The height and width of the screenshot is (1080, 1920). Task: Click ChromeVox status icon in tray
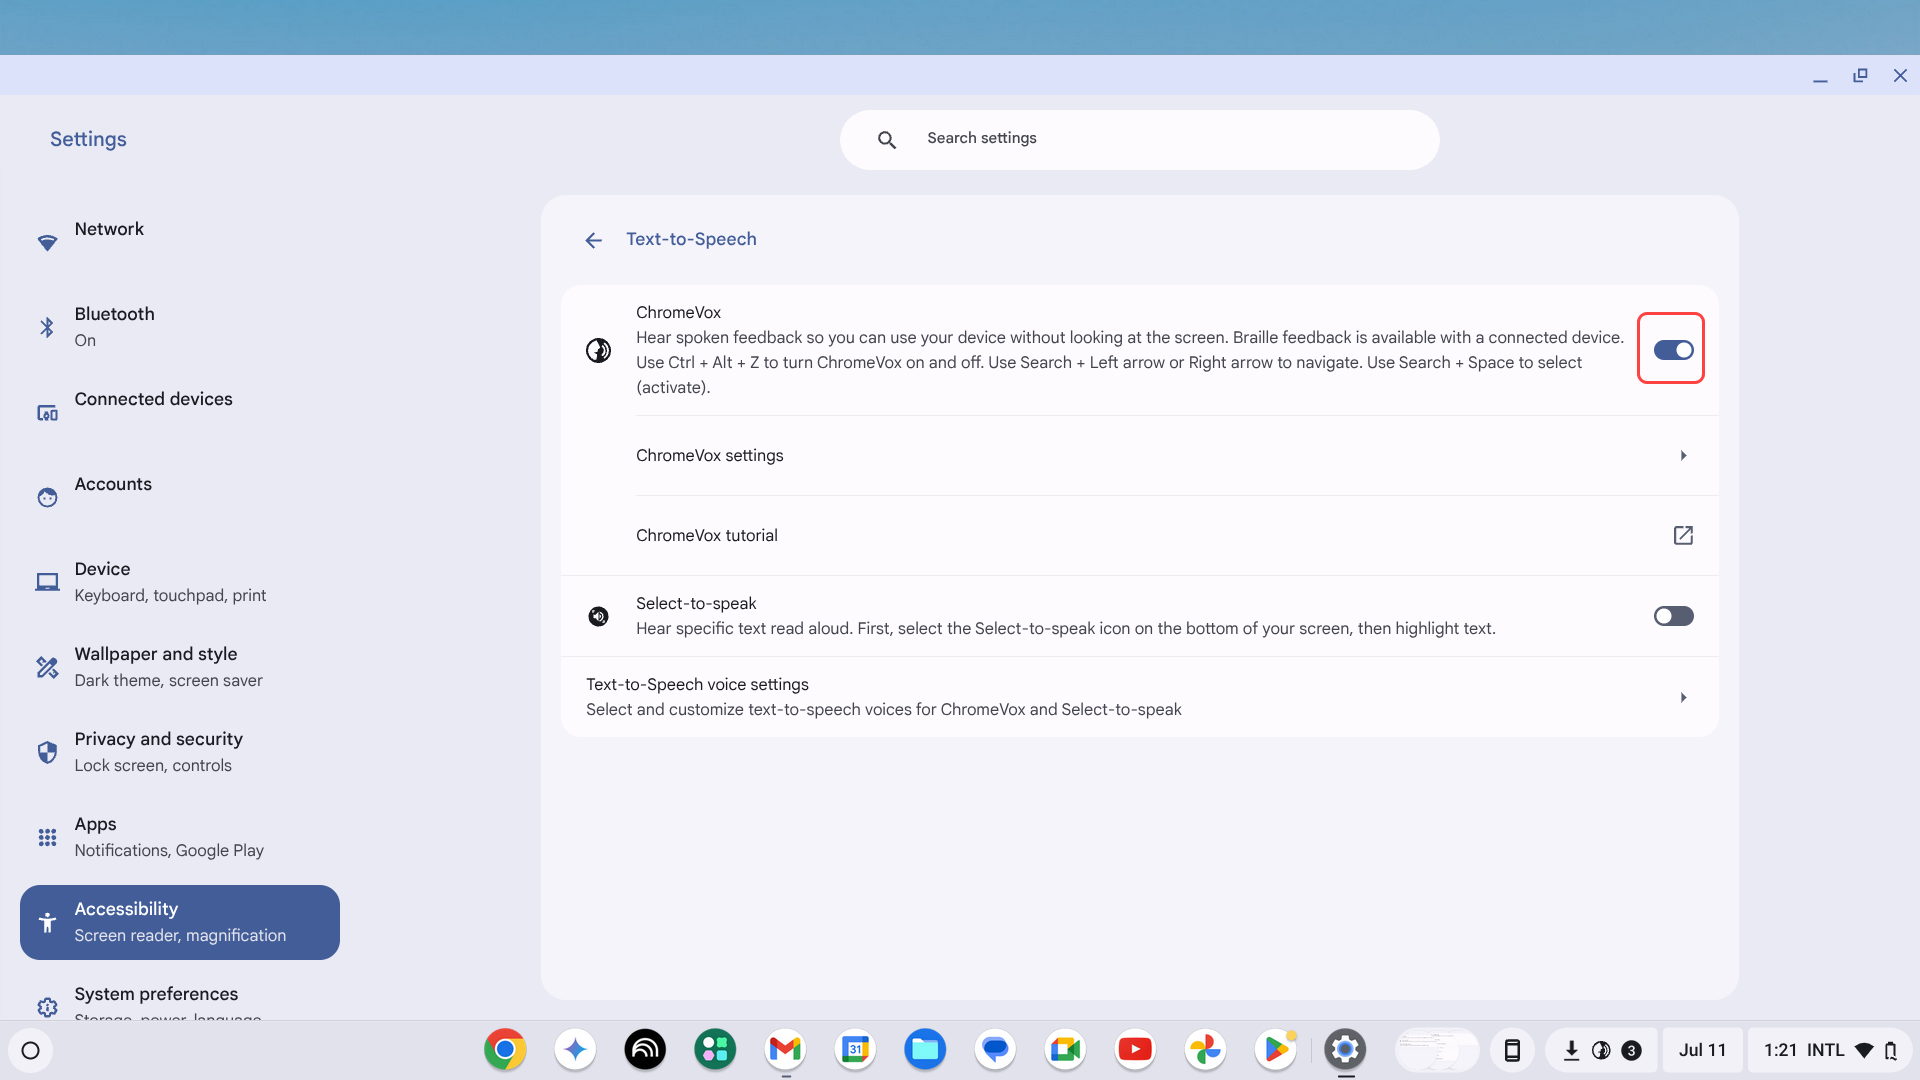[x=1601, y=1050]
